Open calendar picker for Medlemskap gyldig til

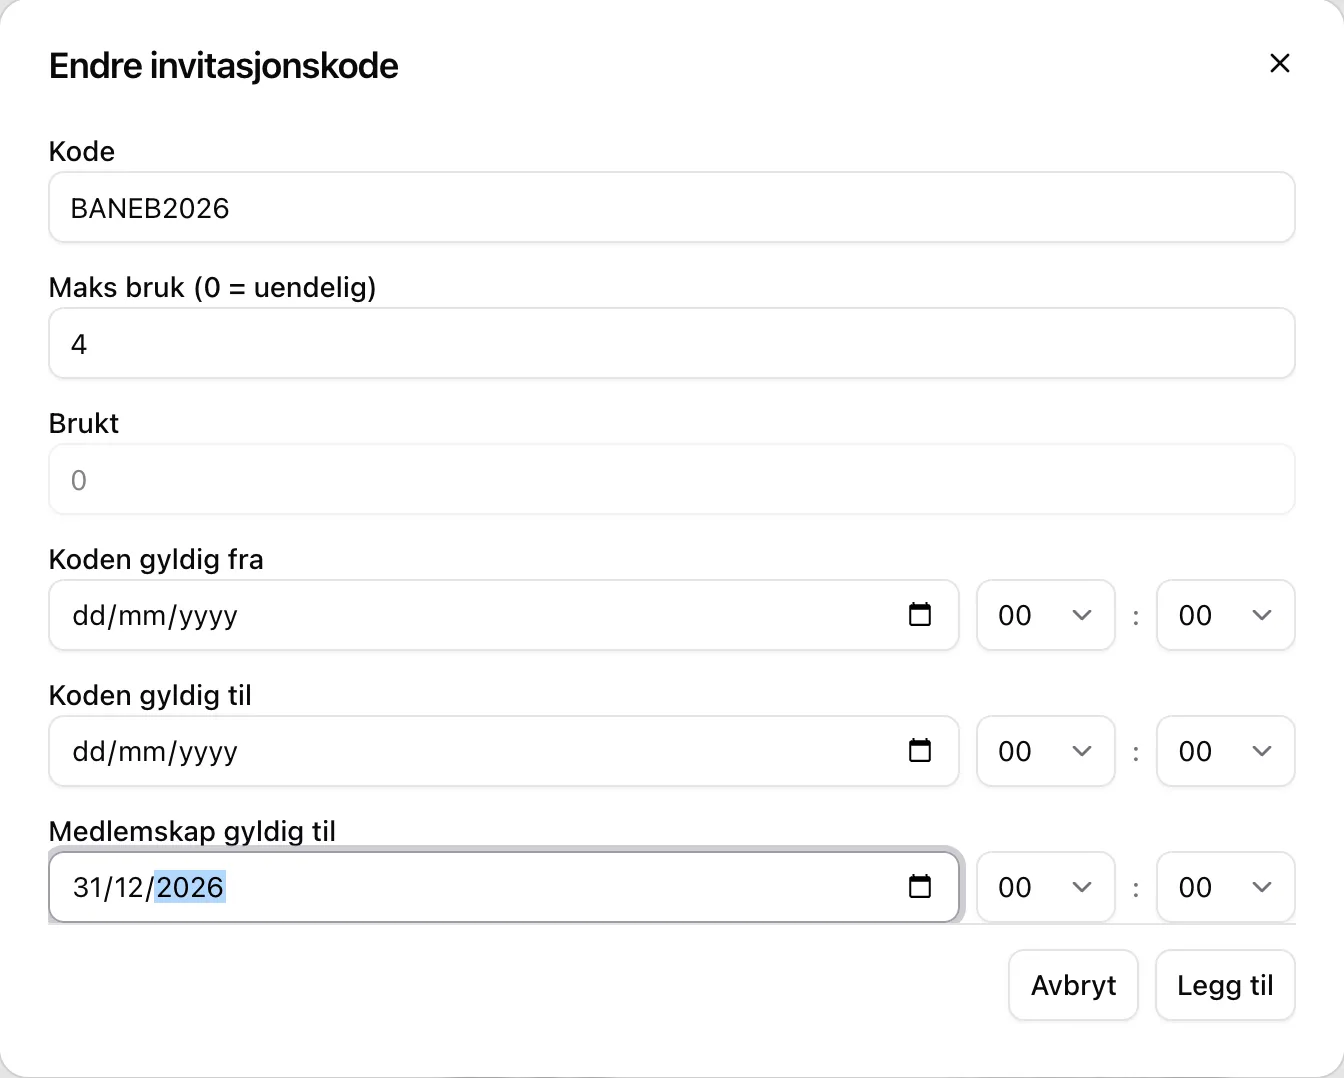point(920,886)
